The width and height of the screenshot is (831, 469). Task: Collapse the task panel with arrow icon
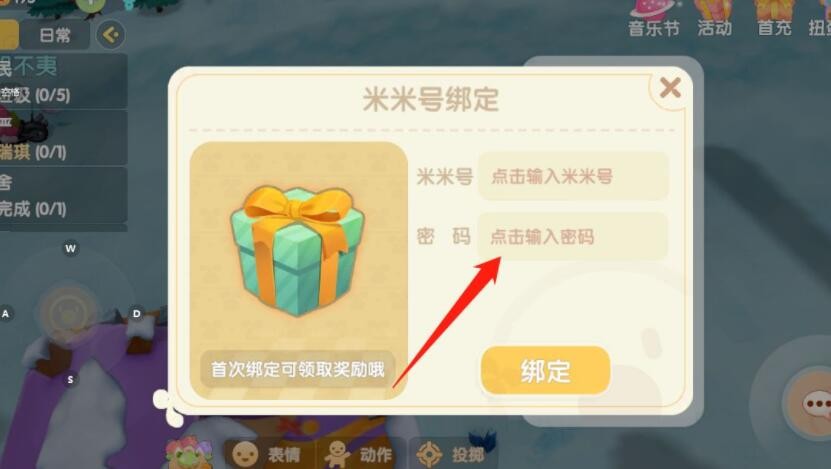[x=111, y=35]
